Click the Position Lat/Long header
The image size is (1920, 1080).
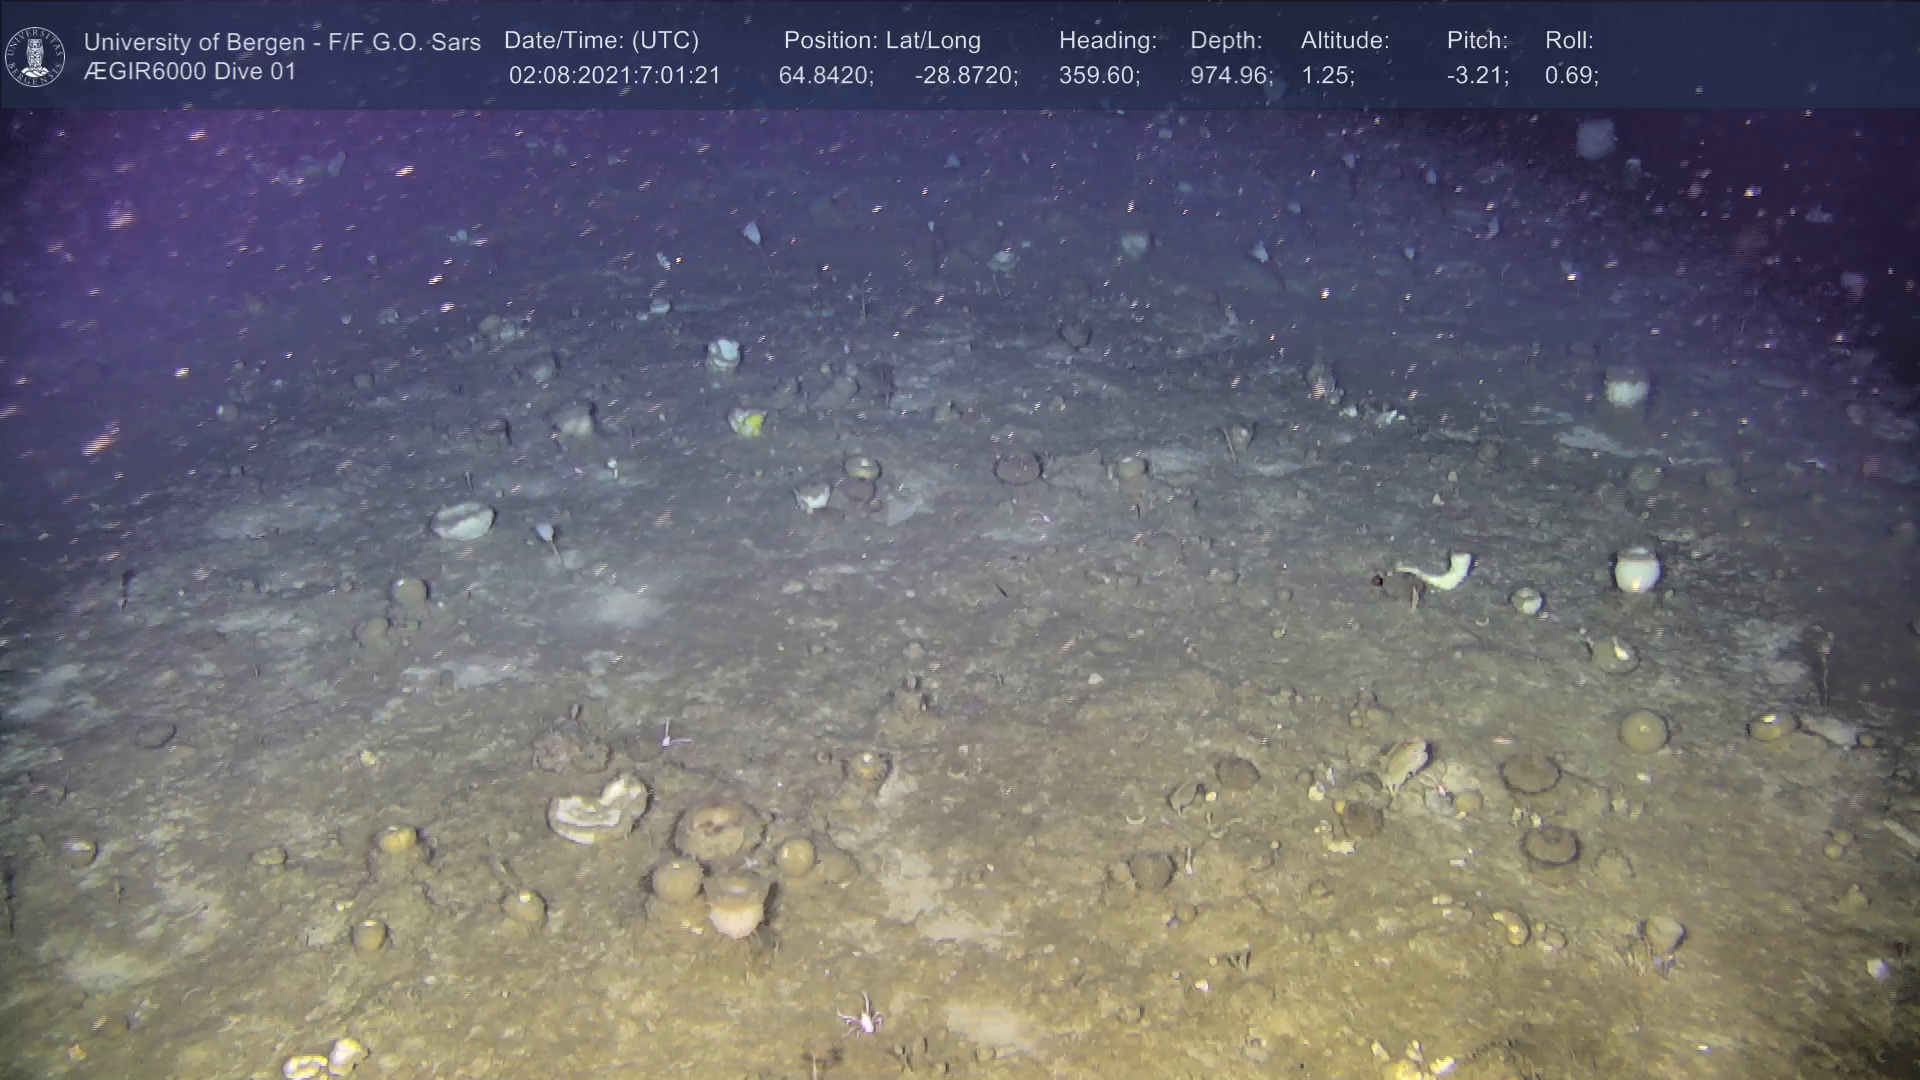(x=881, y=40)
